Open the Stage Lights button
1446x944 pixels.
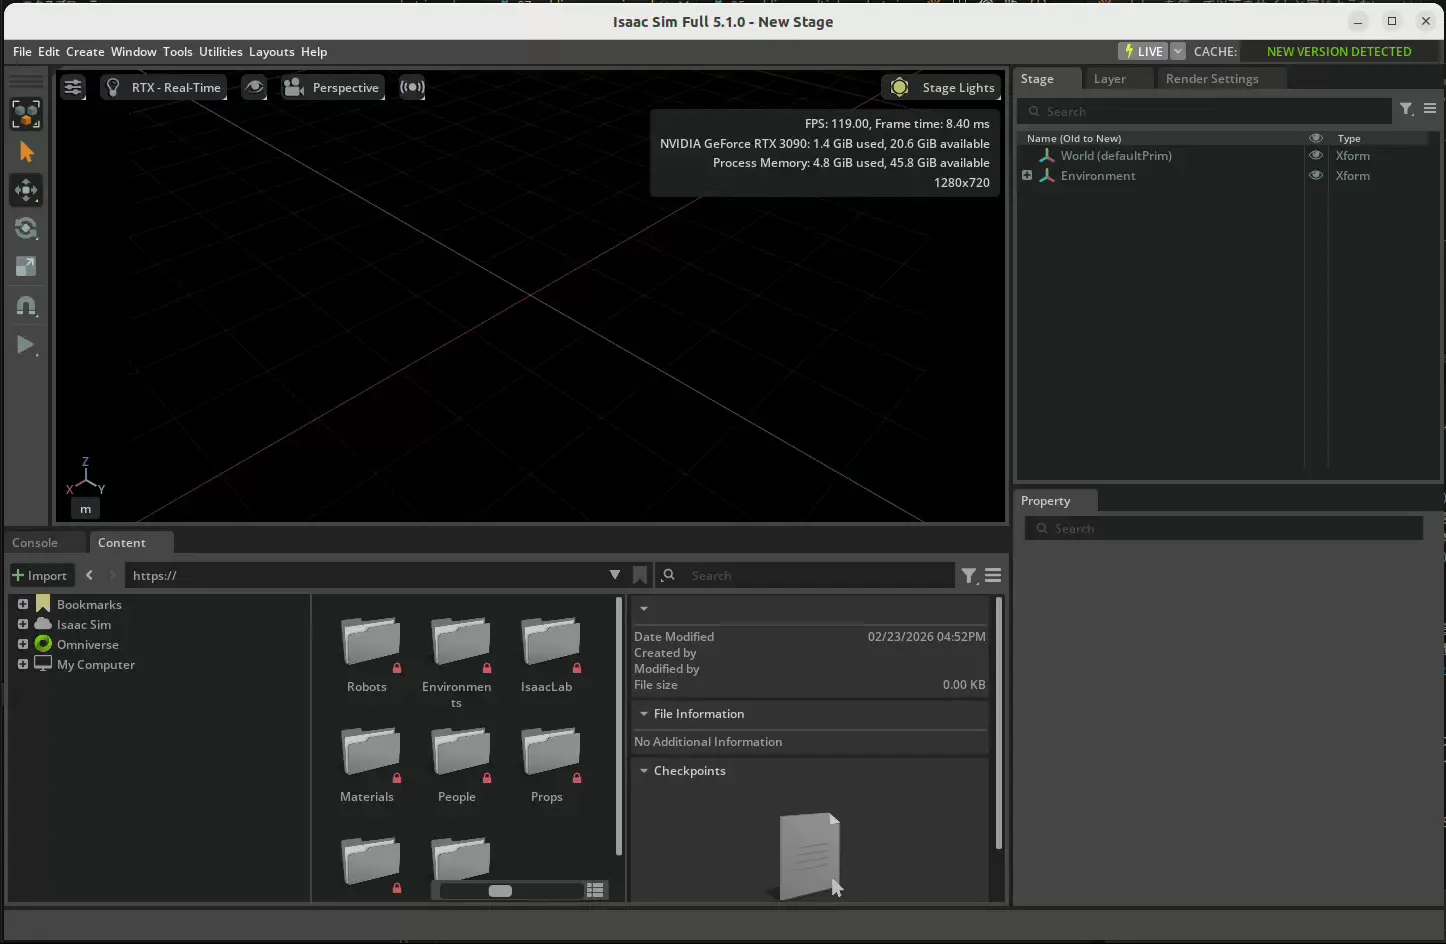[x=942, y=88]
